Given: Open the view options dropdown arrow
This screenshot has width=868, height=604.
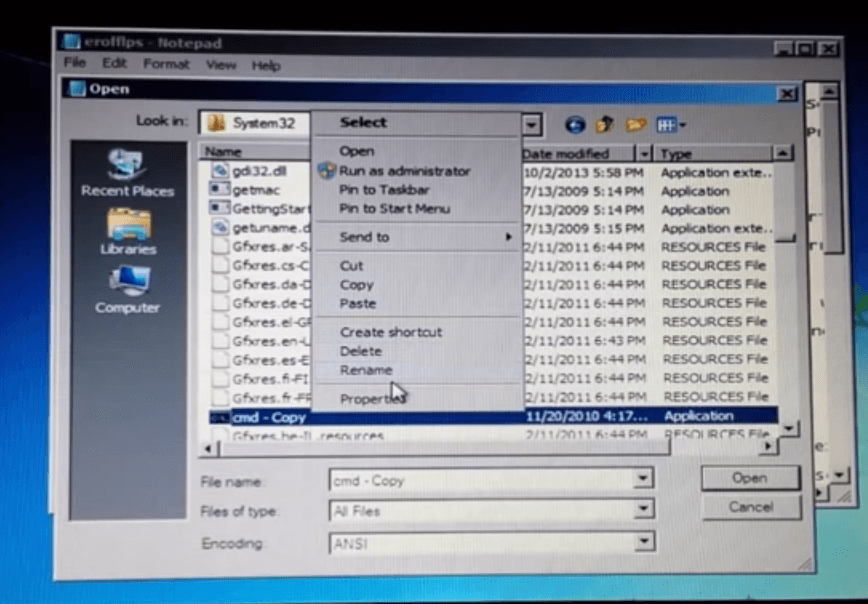Looking at the screenshot, I should (683, 125).
